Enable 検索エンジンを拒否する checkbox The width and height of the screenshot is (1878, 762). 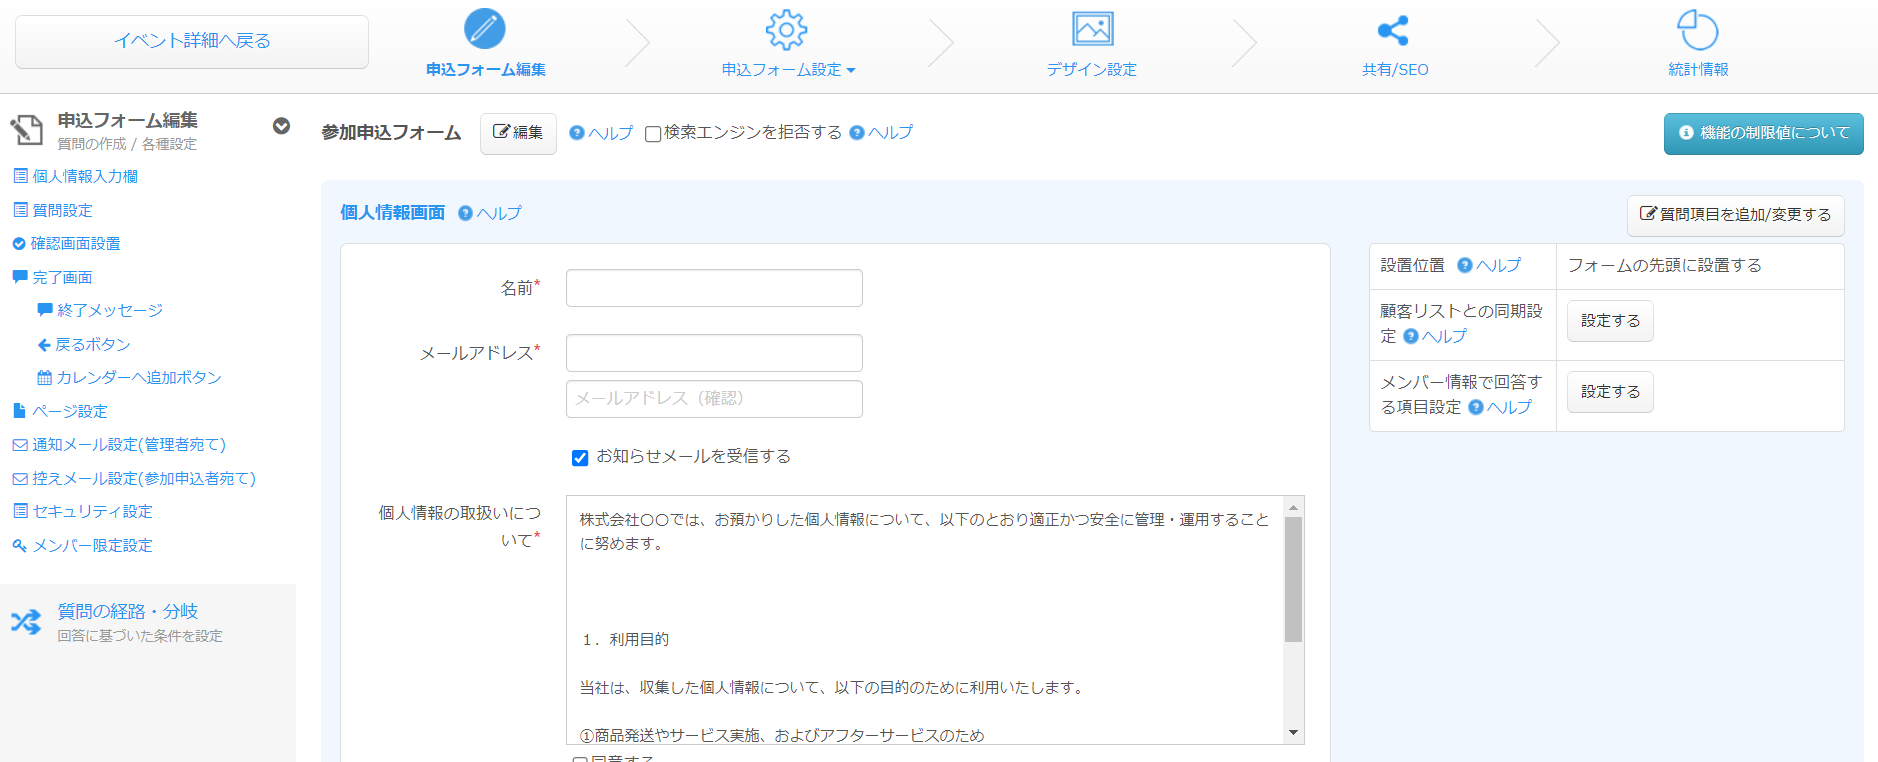coord(653,134)
